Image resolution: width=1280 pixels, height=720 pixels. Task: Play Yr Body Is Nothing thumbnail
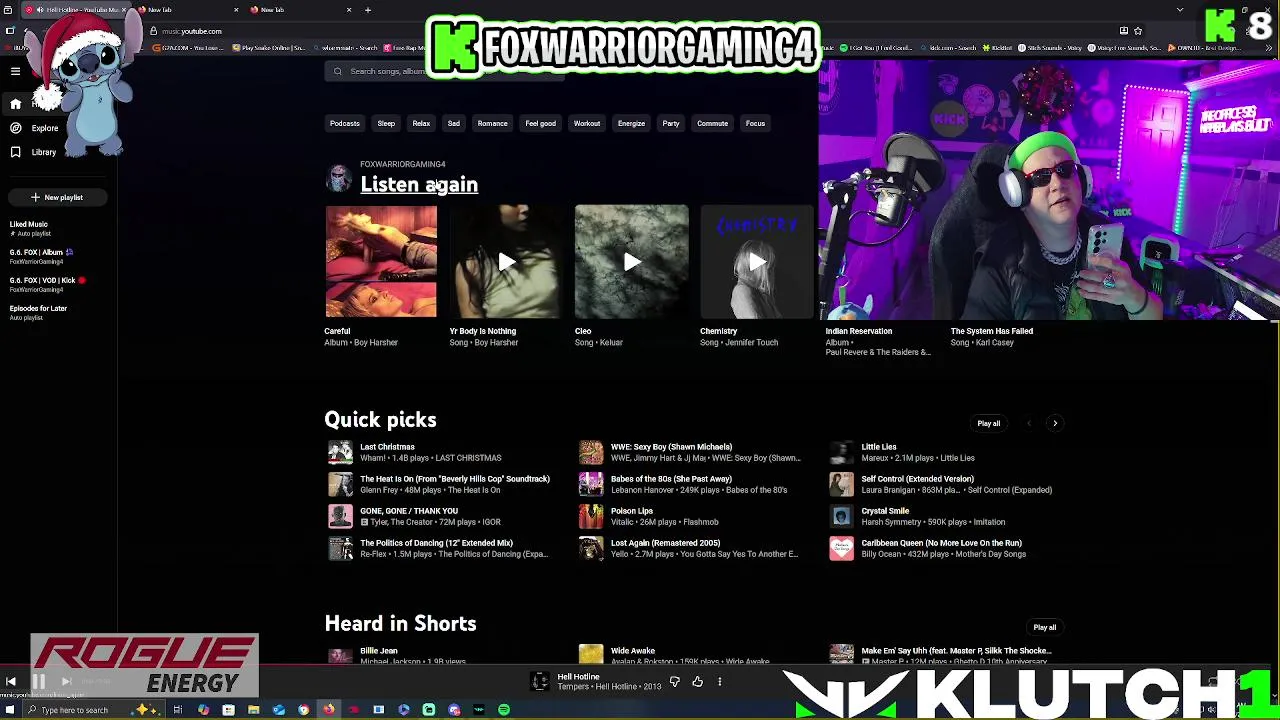(506, 261)
